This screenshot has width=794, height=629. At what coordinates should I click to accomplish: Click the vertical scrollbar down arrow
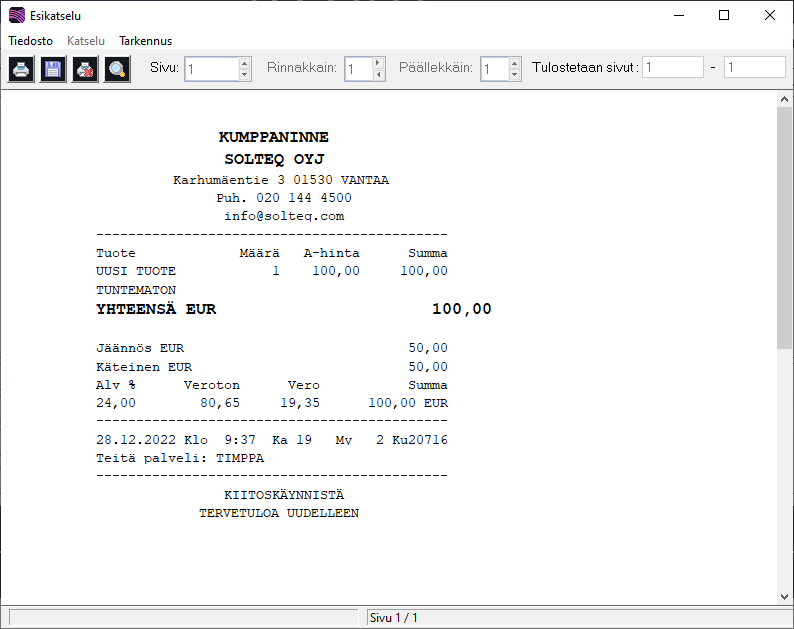(x=784, y=597)
